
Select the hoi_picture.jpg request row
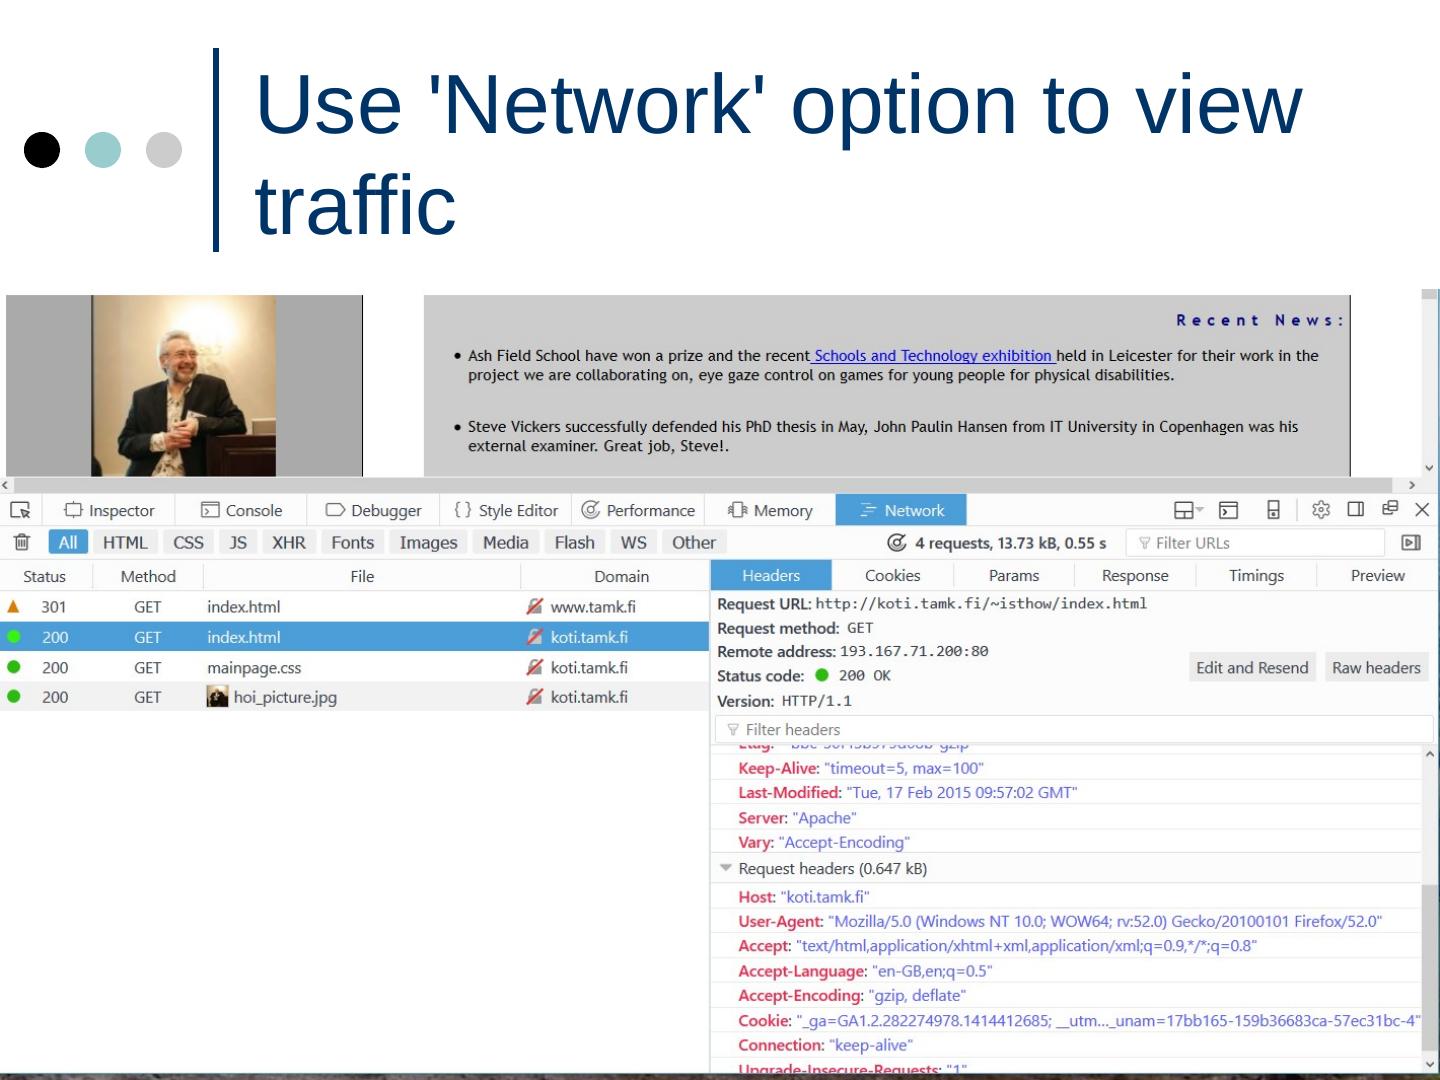(354, 697)
